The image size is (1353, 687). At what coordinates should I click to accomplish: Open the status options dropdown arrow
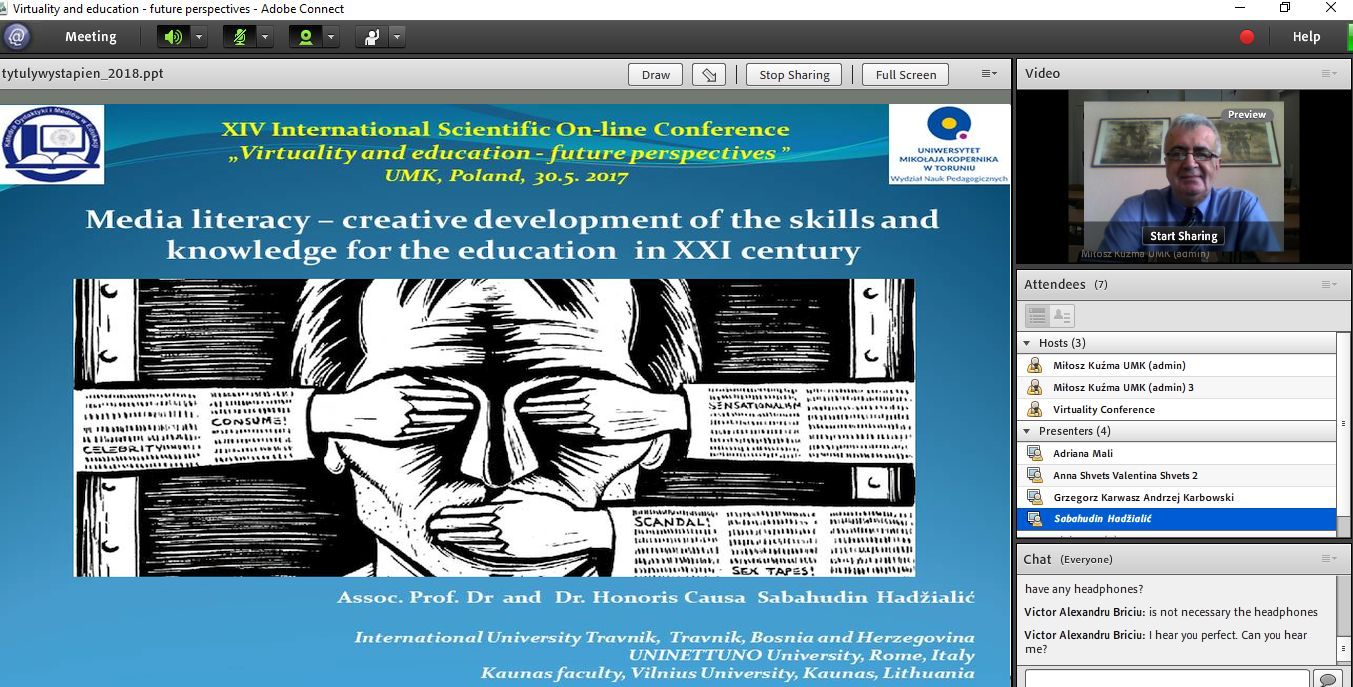(397, 37)
